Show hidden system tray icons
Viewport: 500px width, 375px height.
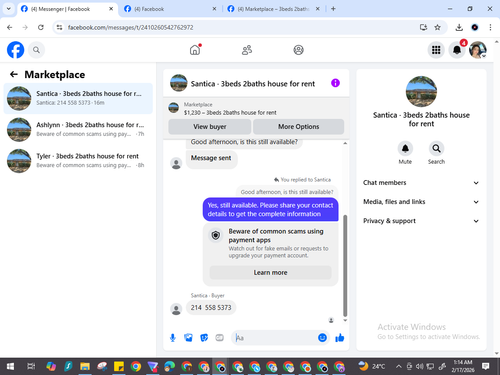tap(398, 366)
